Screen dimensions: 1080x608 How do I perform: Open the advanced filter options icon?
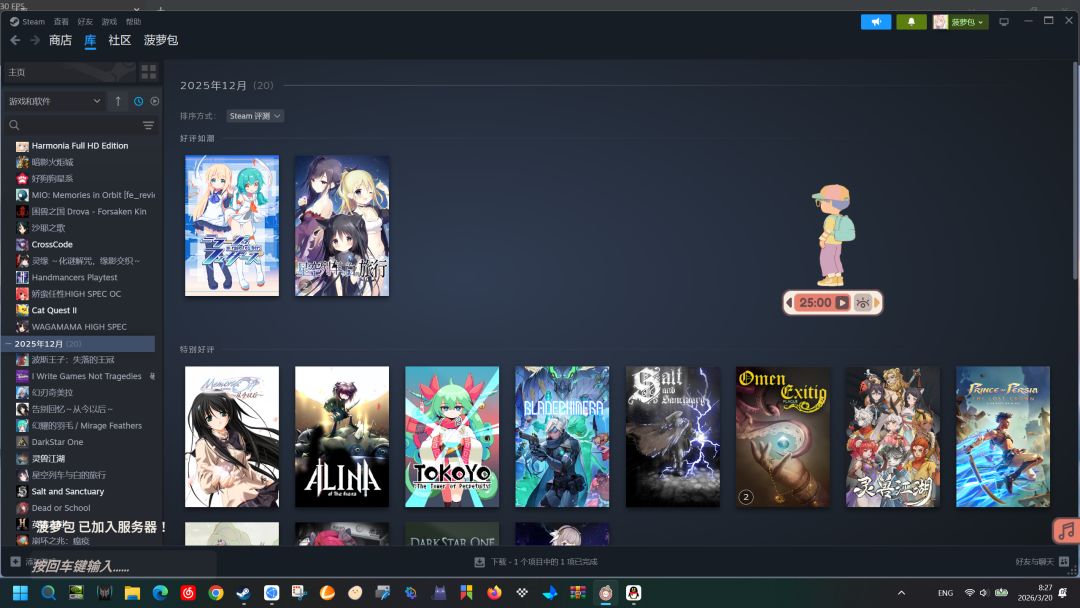click(148, 125)
